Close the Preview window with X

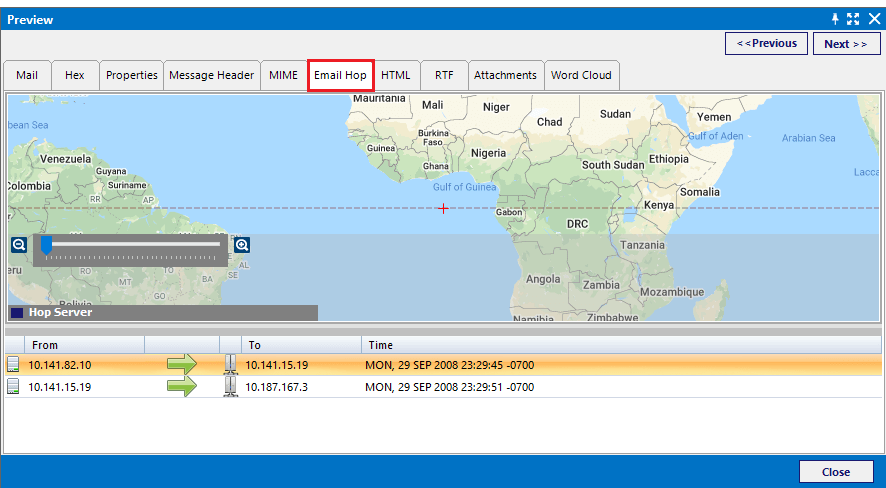pyautogui.click(x=874, y=19)
